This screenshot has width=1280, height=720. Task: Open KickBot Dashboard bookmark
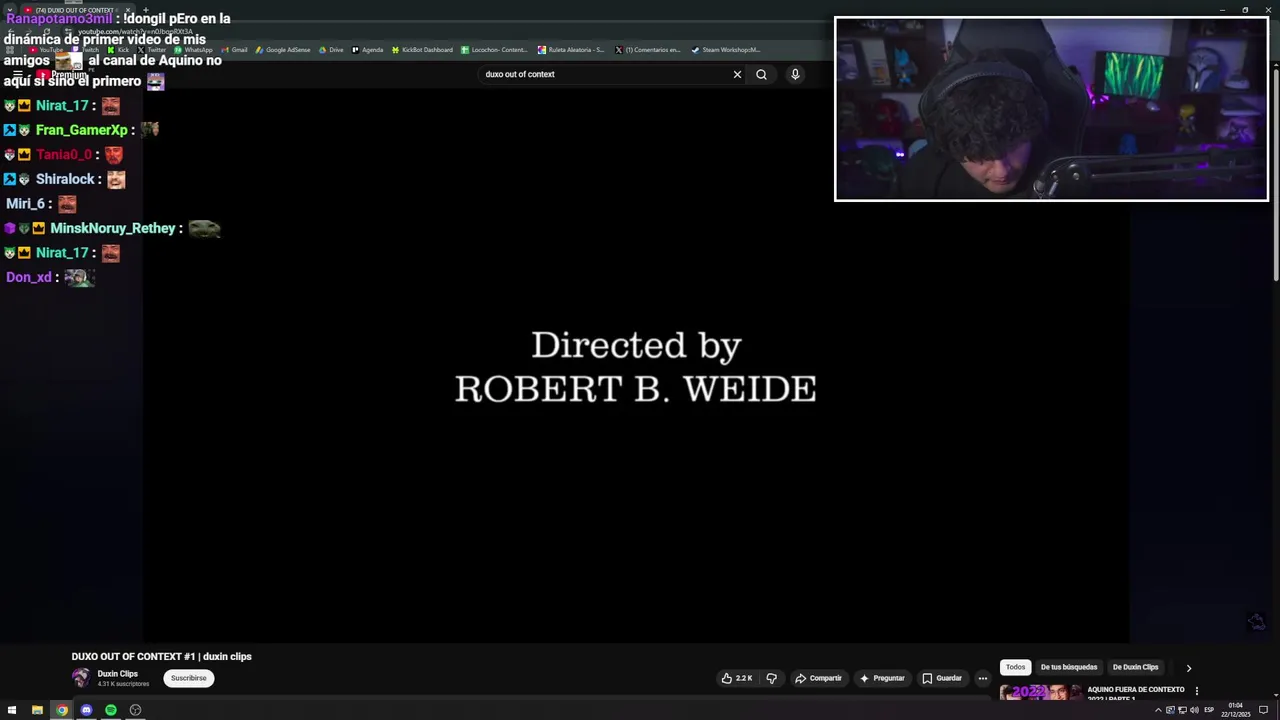(x=422, y=49)
